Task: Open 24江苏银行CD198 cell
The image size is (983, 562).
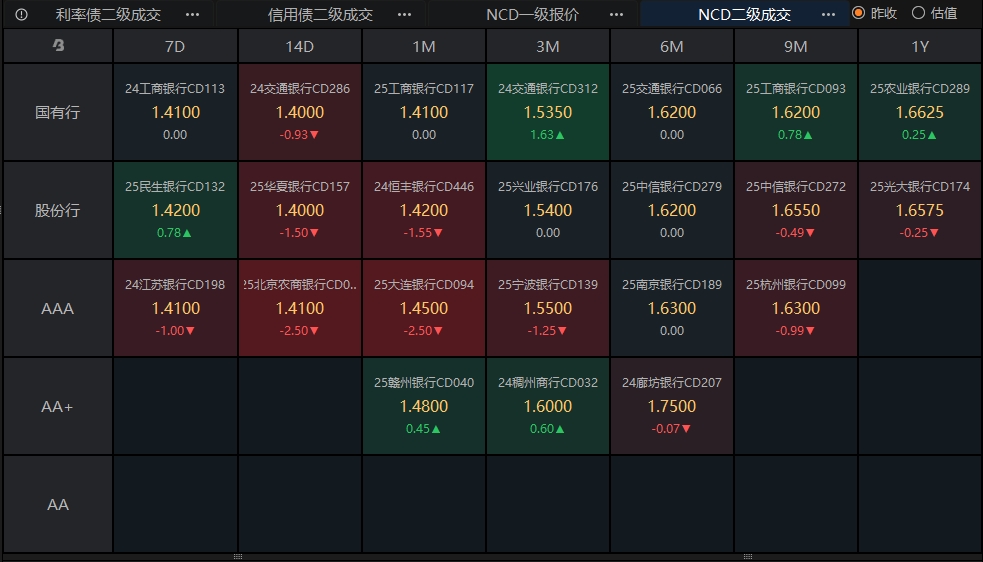Action: pyautogui.click(x=175, y=308)
